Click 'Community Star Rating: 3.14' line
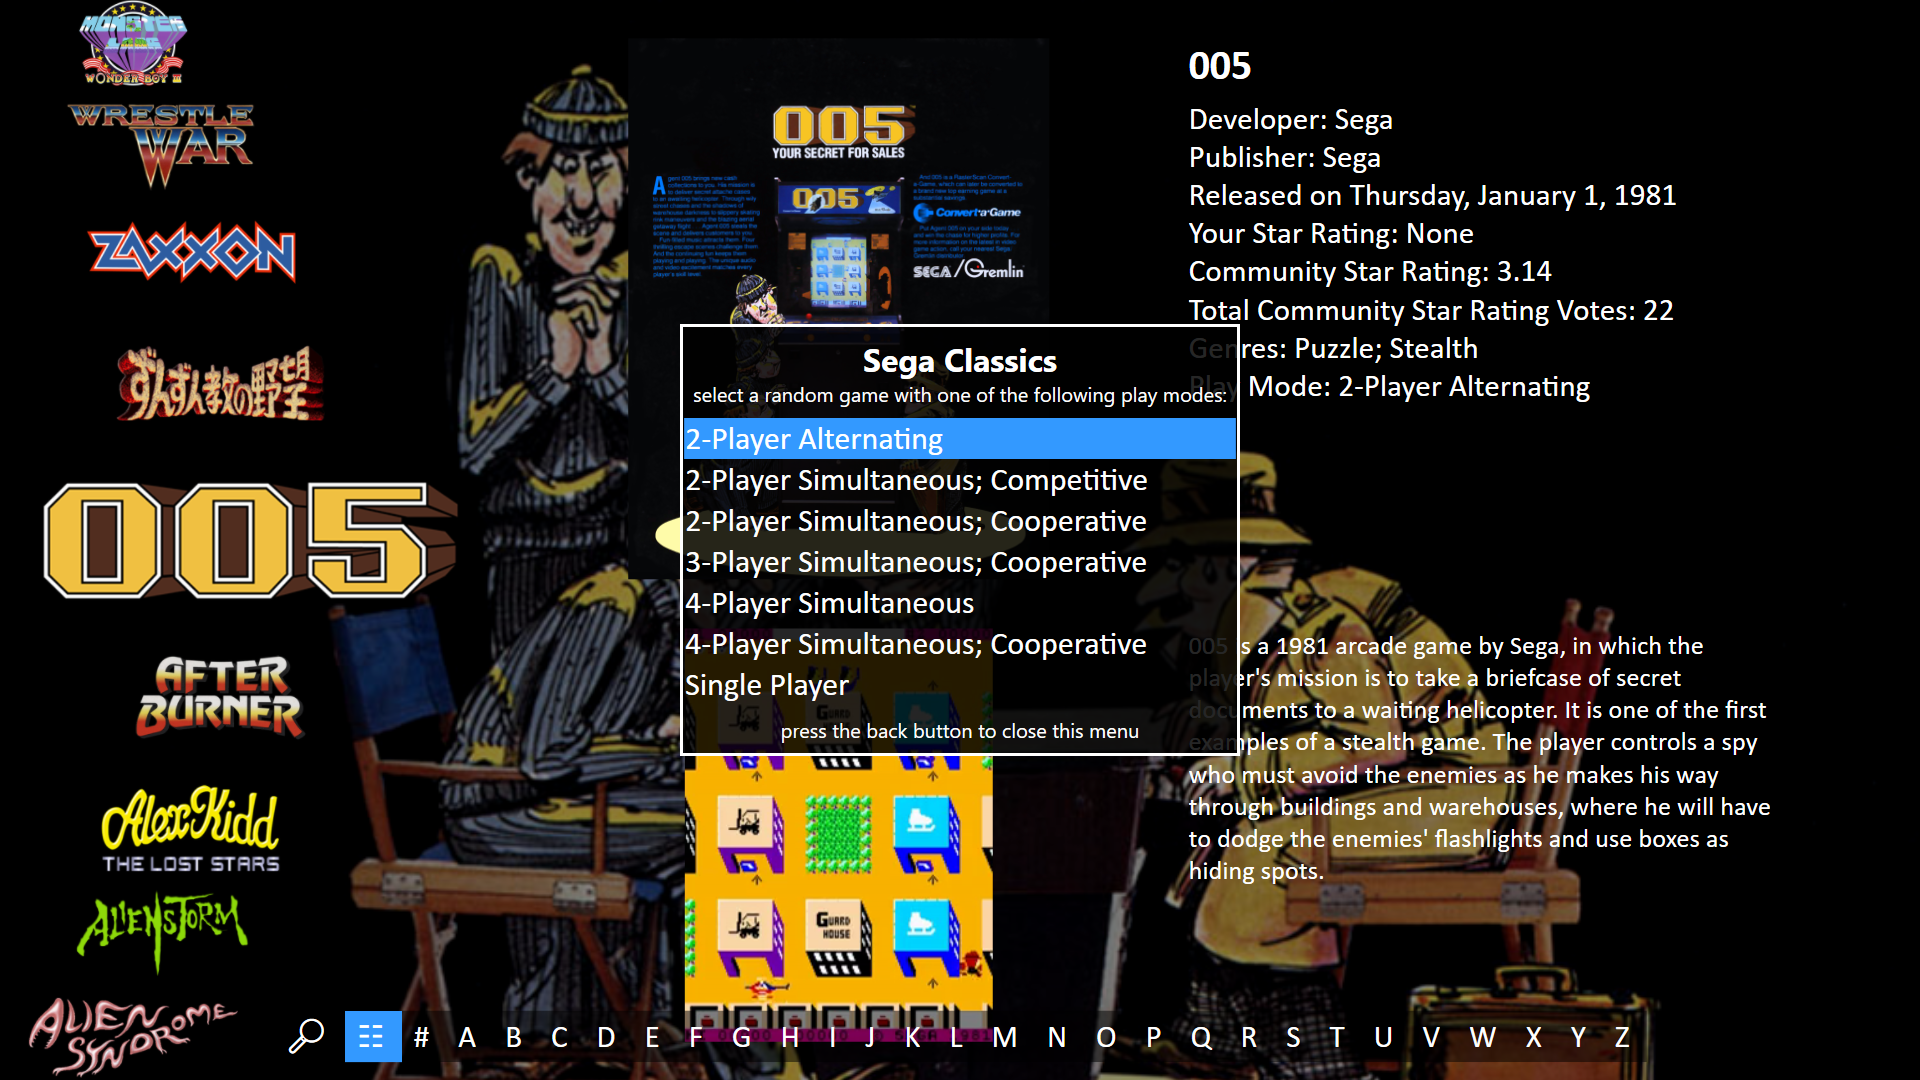 (x=1370, y=271)
